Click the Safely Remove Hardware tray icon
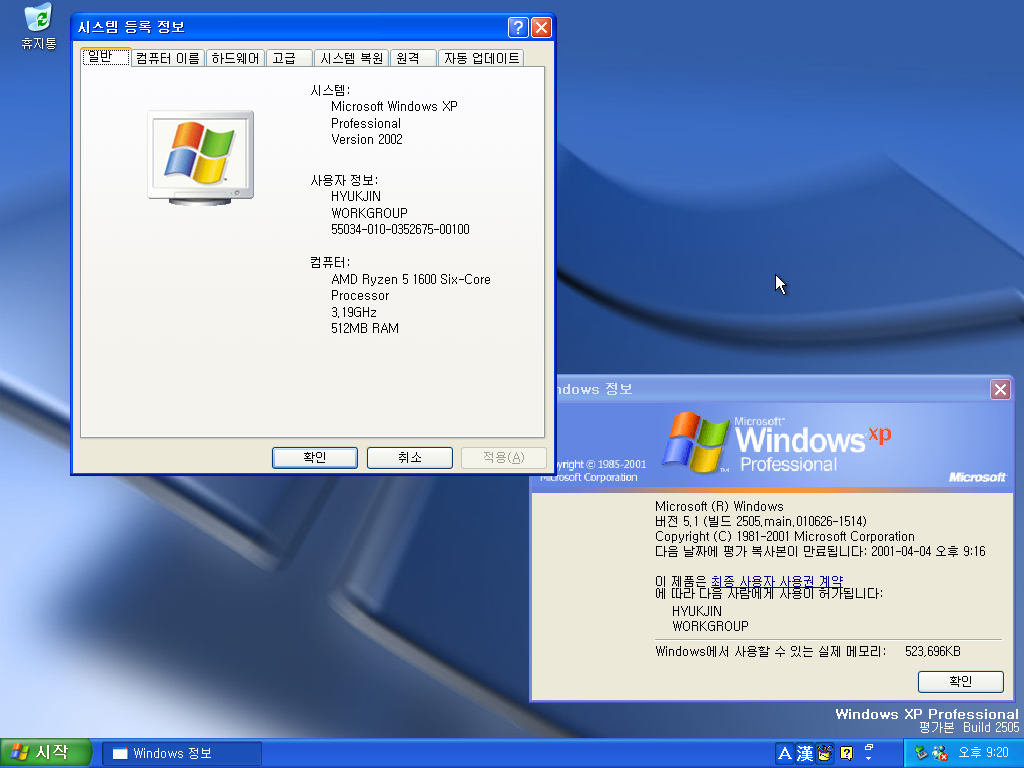Image resolution: width=1024 pixels, height=768 pixels. click(x=921, y=754)
